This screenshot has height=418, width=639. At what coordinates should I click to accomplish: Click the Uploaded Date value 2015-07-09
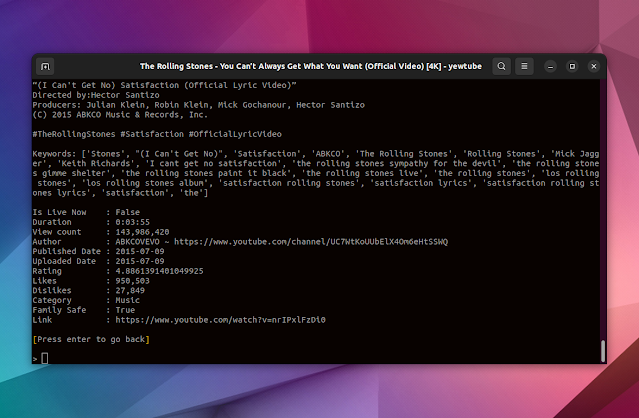coord(140,261)
